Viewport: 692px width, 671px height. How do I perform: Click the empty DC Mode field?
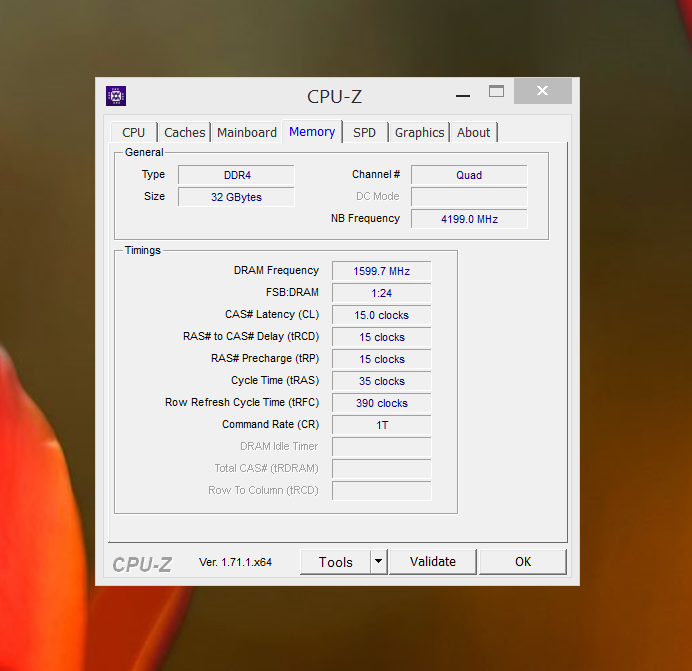(x=469, y=197)
